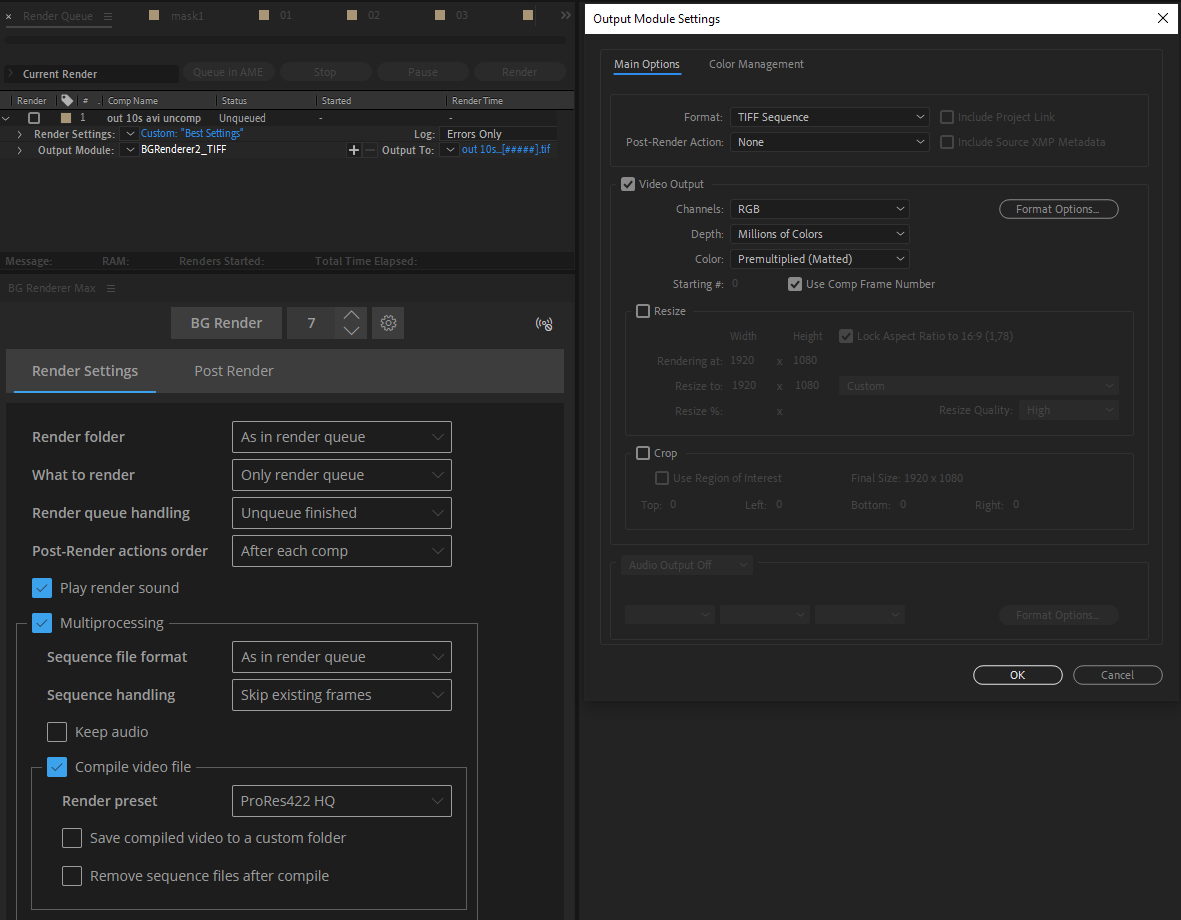Open Sequence file format dropdown
This screenshot has width=1181, height=920.
(x=342, y=657)
